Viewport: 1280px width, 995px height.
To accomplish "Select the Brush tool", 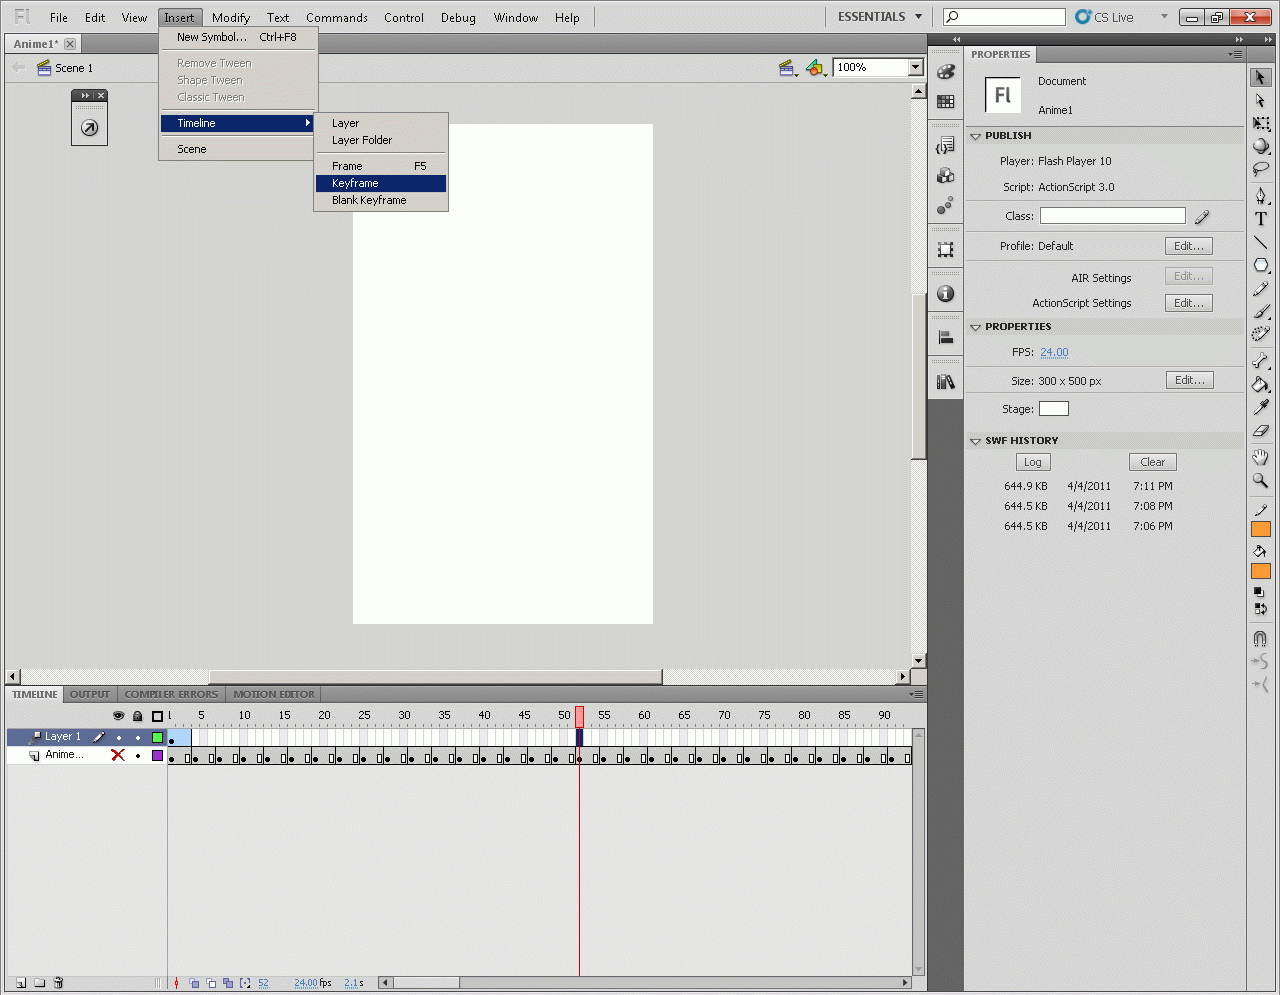I will (1260, 311).
